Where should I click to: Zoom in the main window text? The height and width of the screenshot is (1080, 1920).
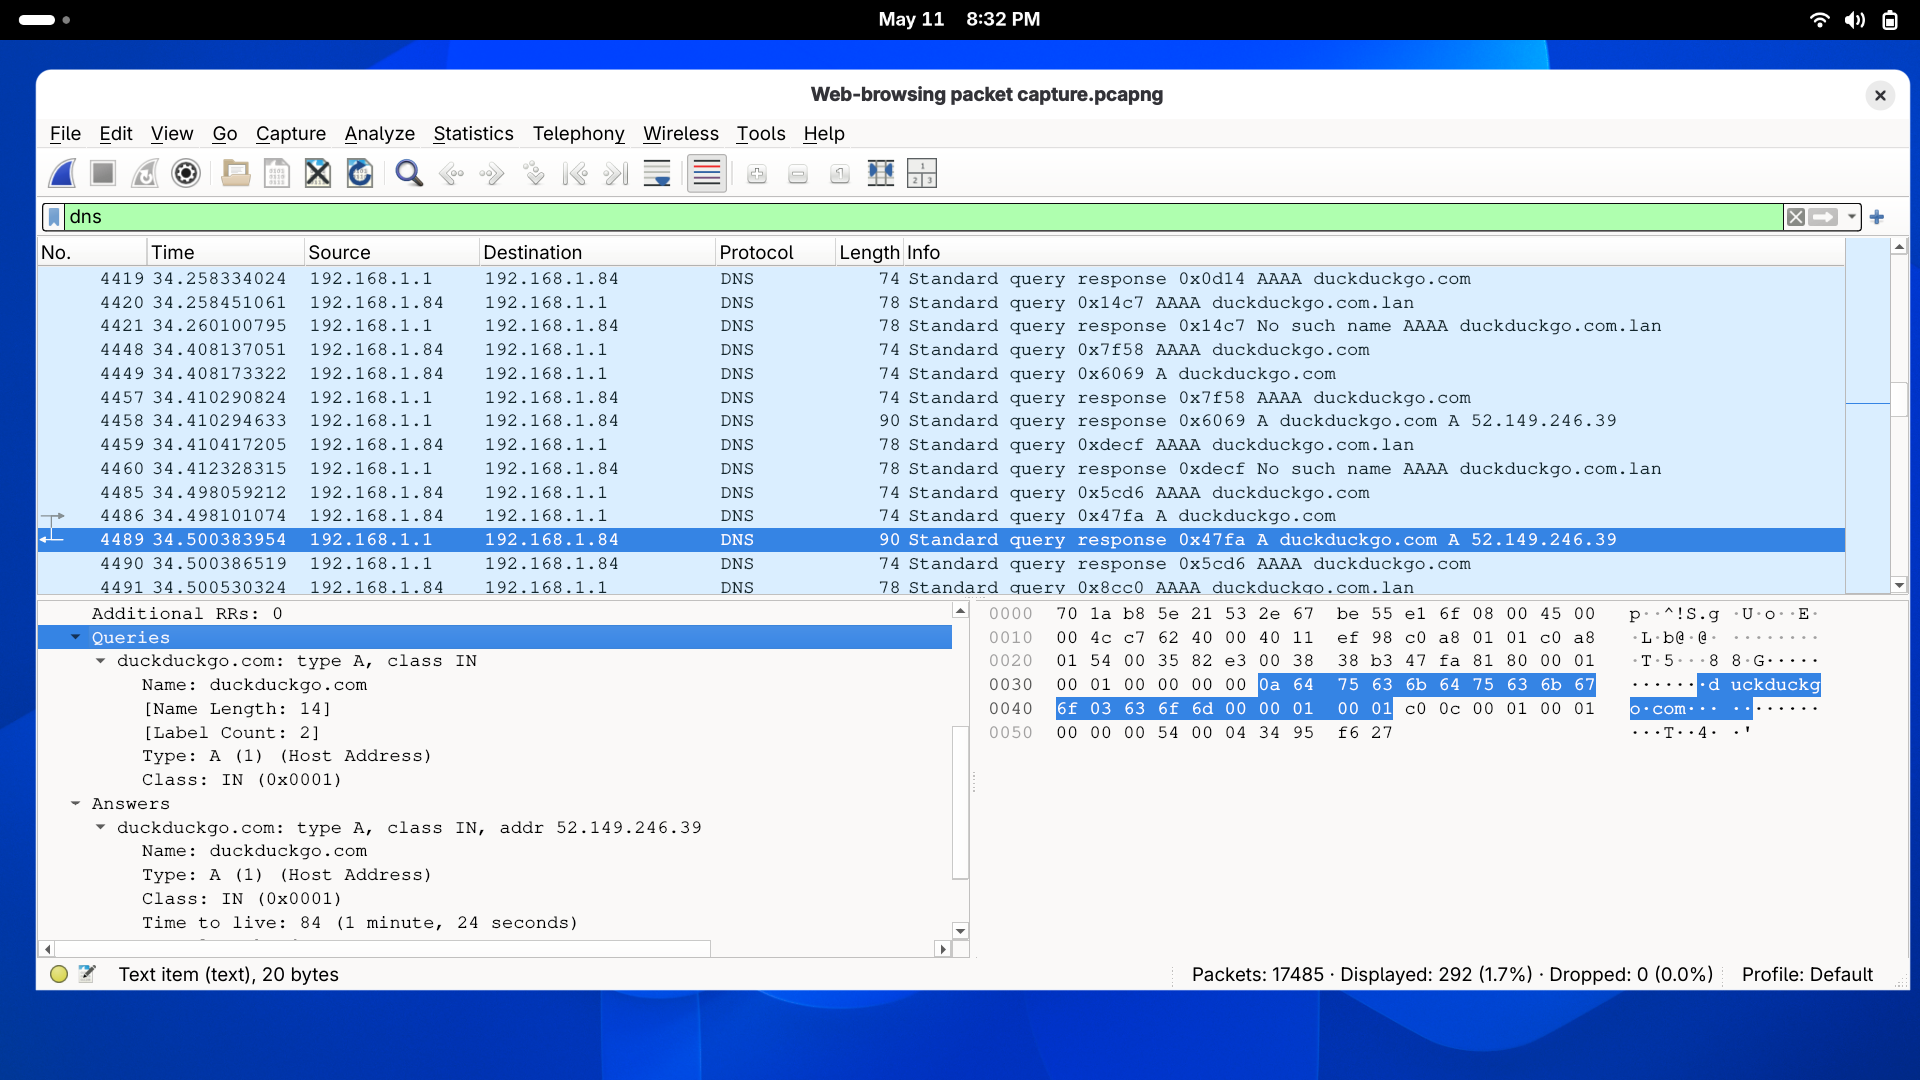point(757,174)
